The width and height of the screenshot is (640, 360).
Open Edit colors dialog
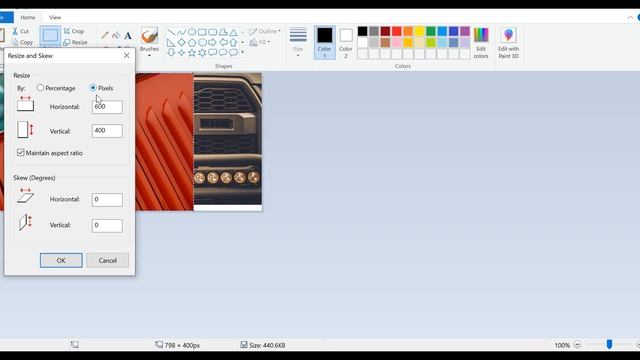pyautogui.click(x=481, y=43)
